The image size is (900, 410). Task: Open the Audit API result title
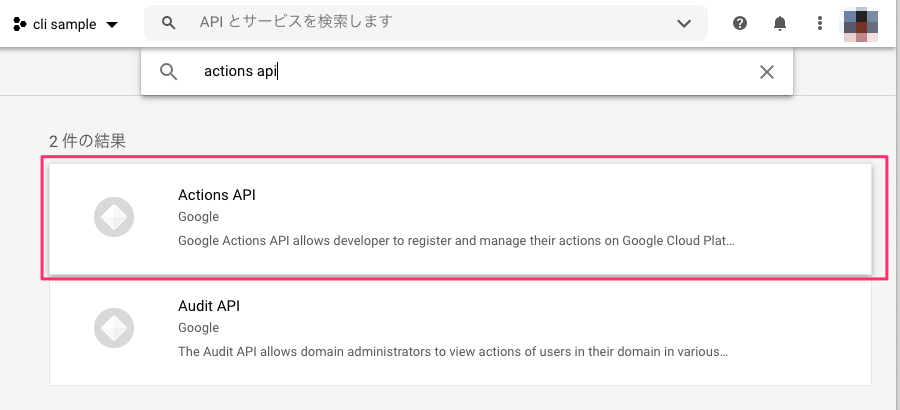click(x=209, y=306)
